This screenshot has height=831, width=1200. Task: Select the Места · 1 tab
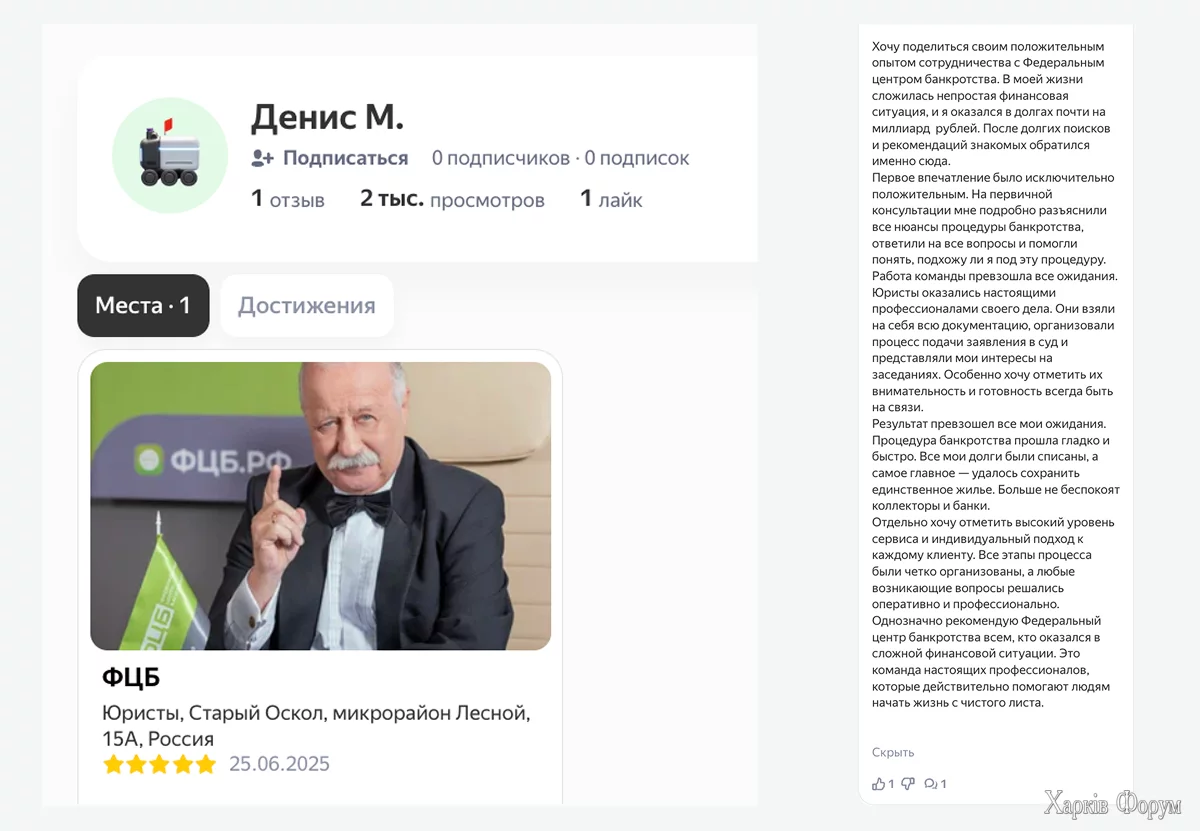143,306
